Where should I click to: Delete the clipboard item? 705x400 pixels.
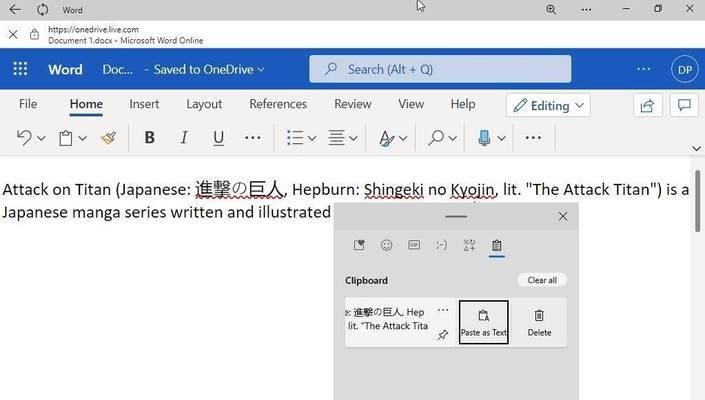click(x=539, y=322)
